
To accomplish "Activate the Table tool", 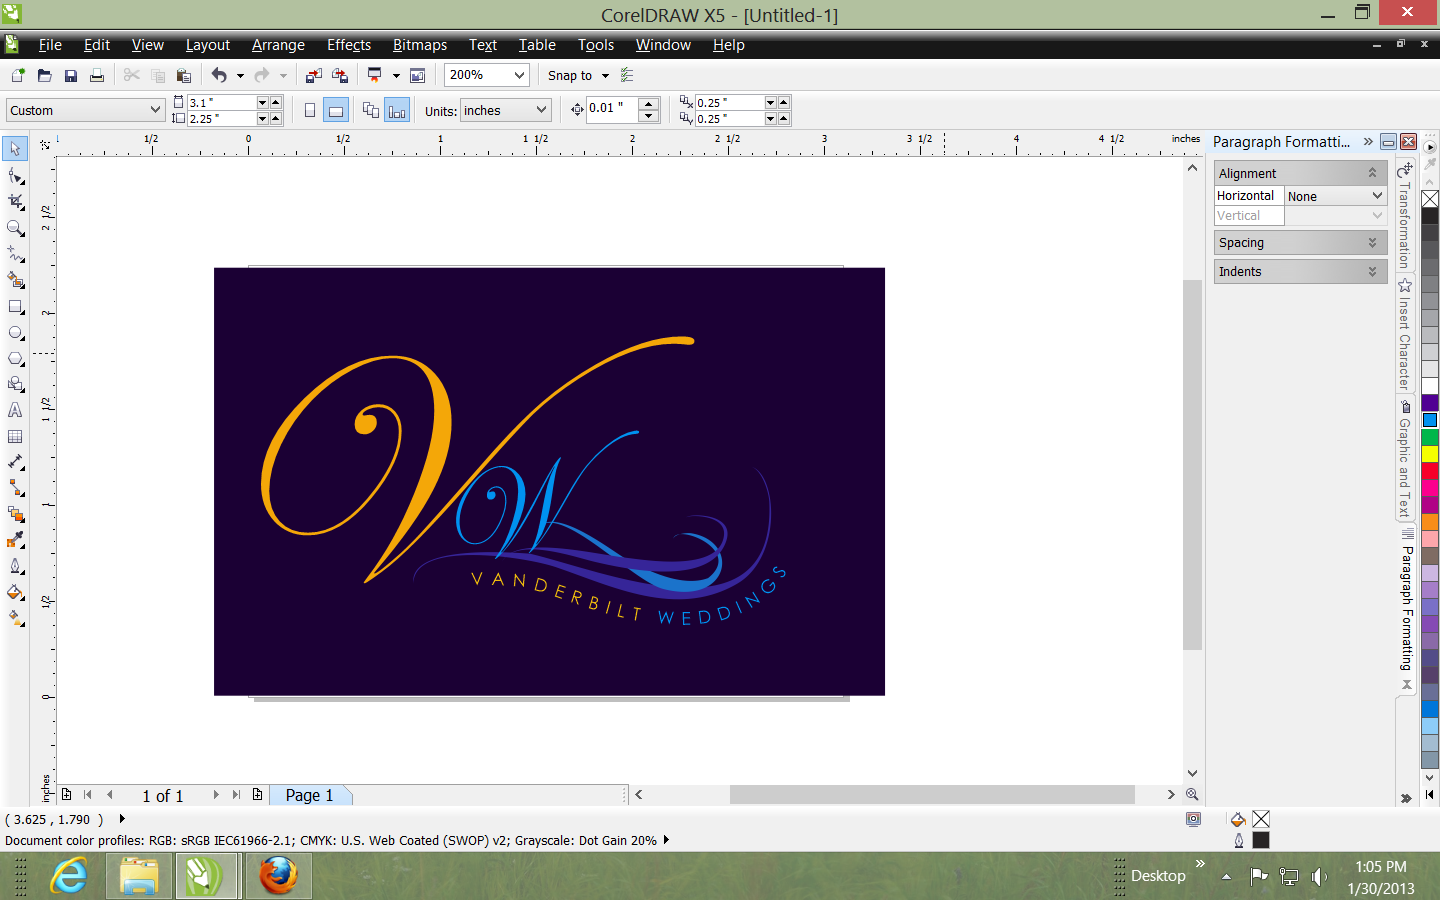I will 15,437.
